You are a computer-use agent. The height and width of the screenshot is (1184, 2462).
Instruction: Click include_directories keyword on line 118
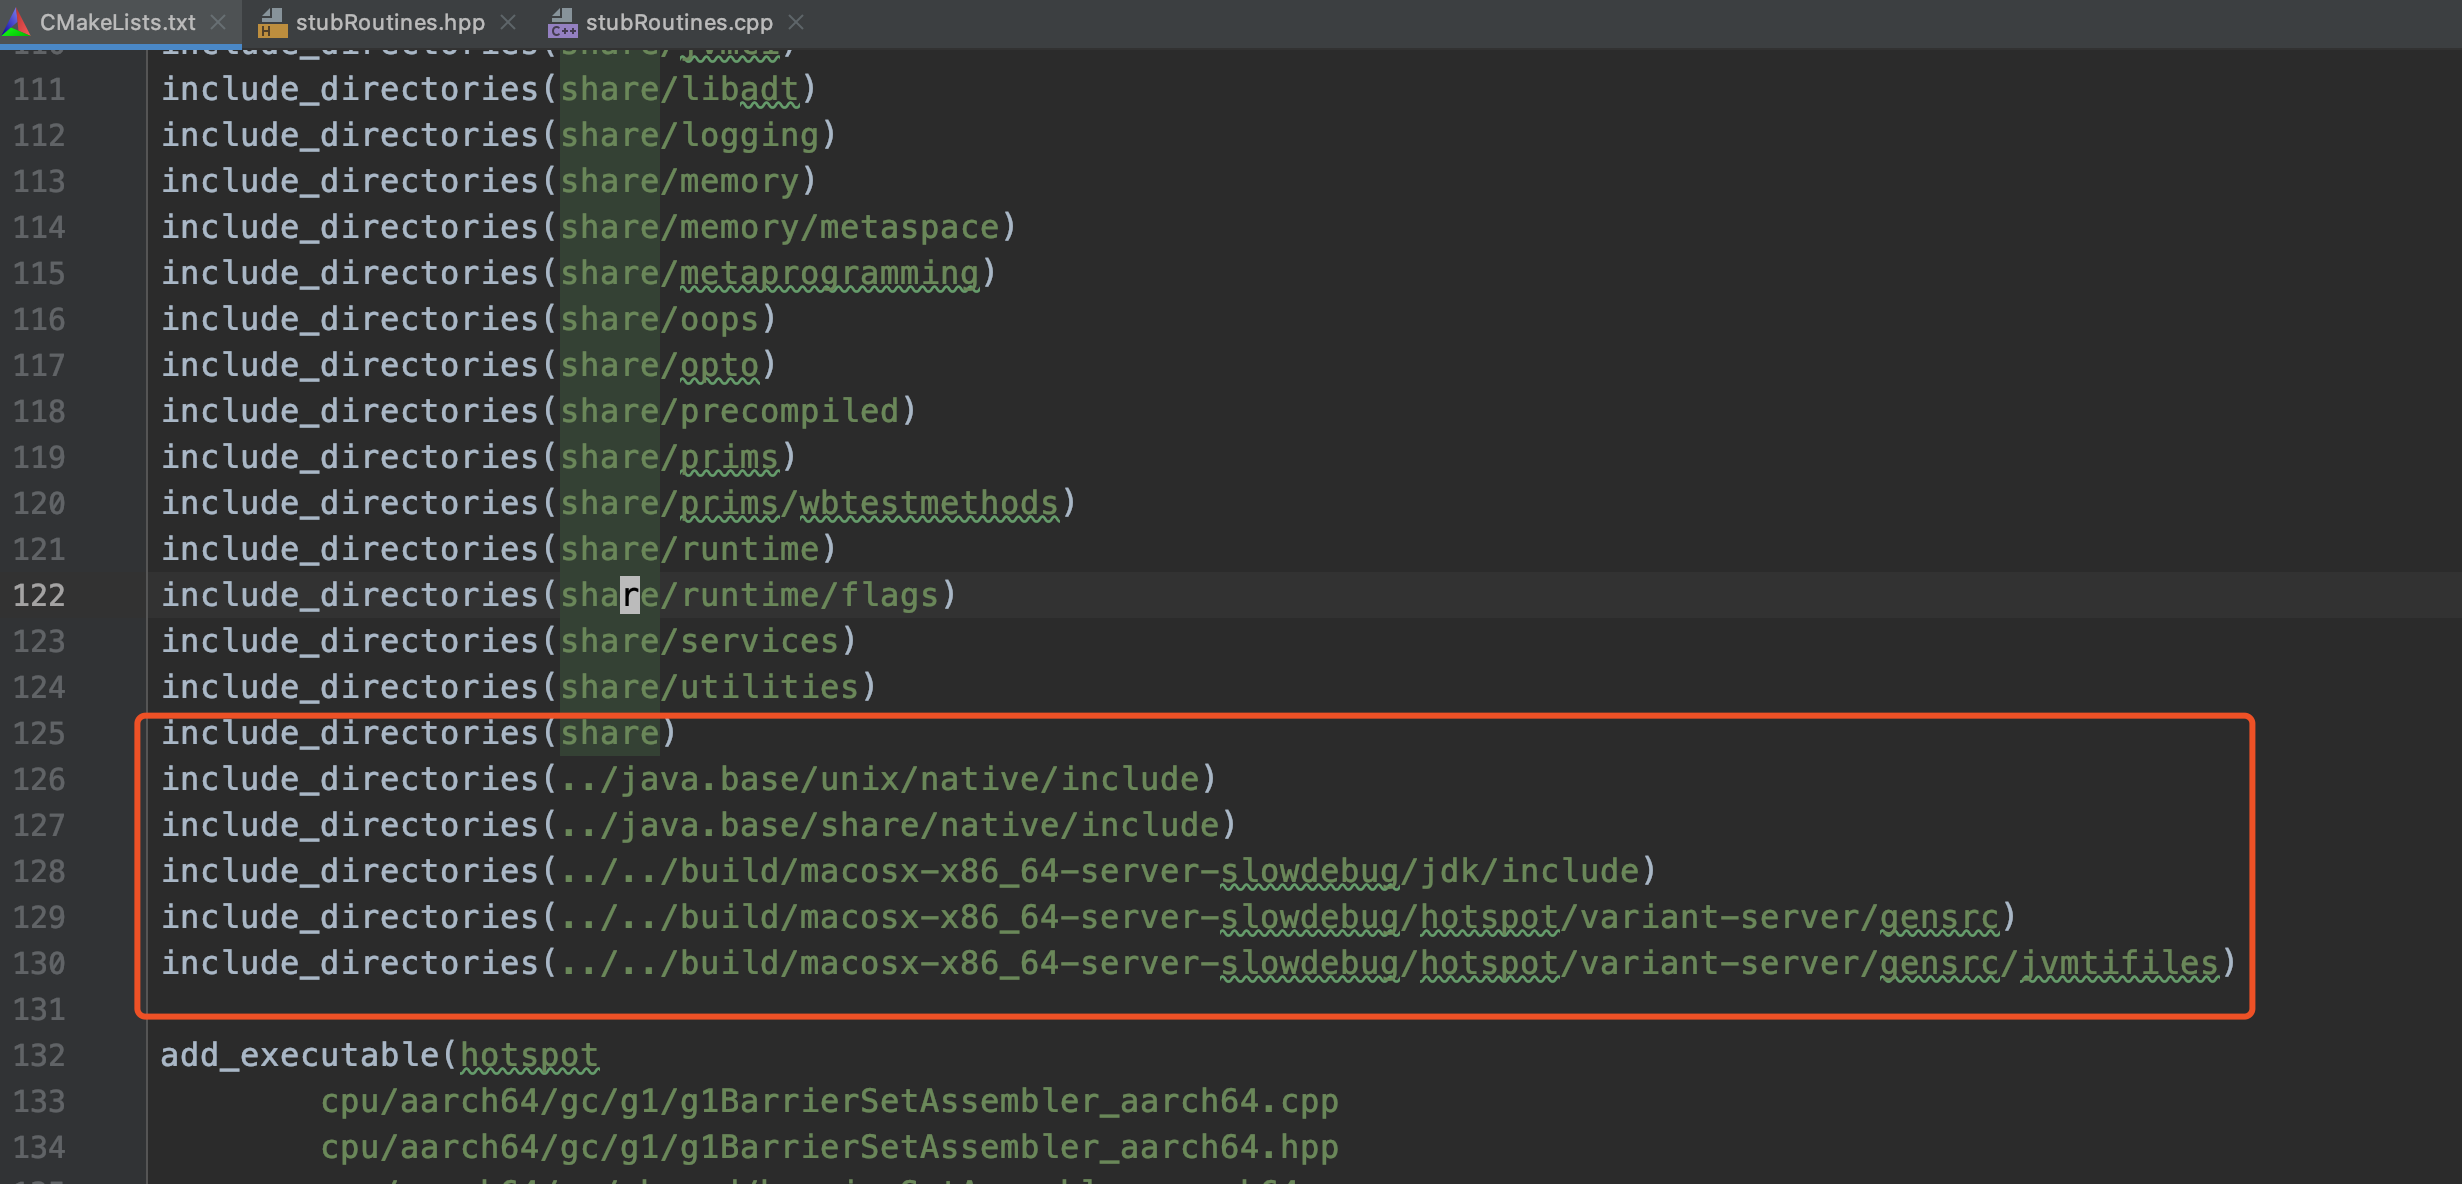click(x=350, y=411)
